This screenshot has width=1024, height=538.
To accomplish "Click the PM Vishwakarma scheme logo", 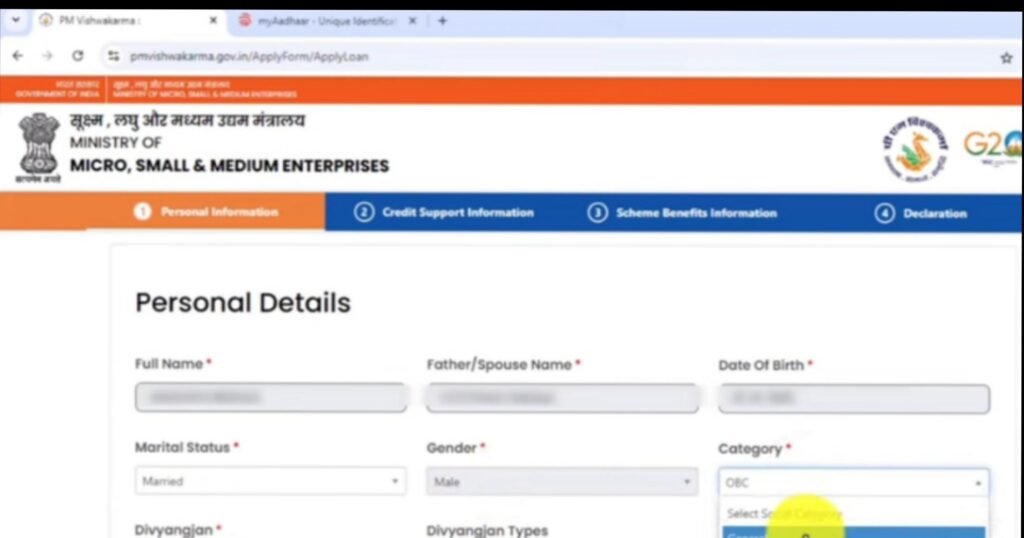I will (915, 150).
